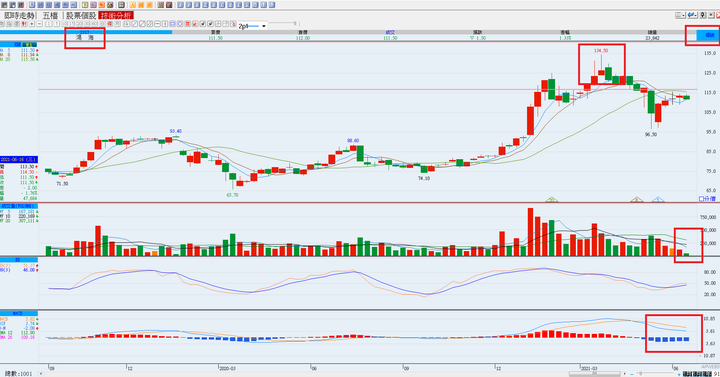Screen dimensions: 720x377
Task: Click the green icon in the top toolbar
Action: pos(84,5)
